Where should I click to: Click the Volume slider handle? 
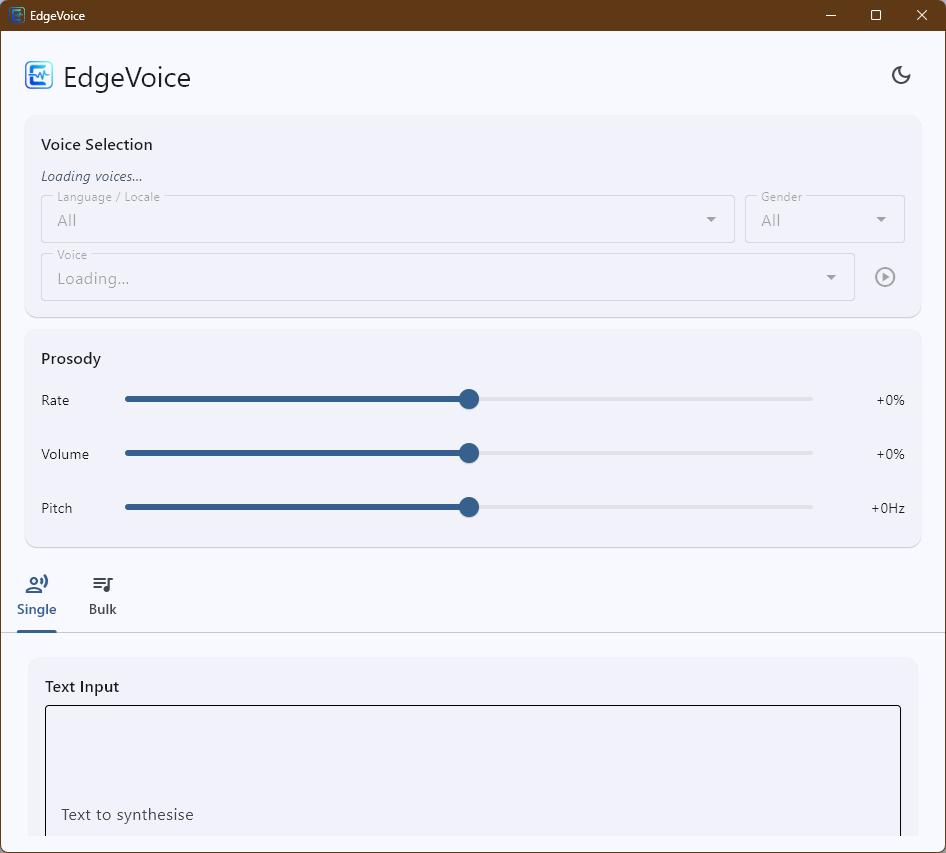(469, 453)
